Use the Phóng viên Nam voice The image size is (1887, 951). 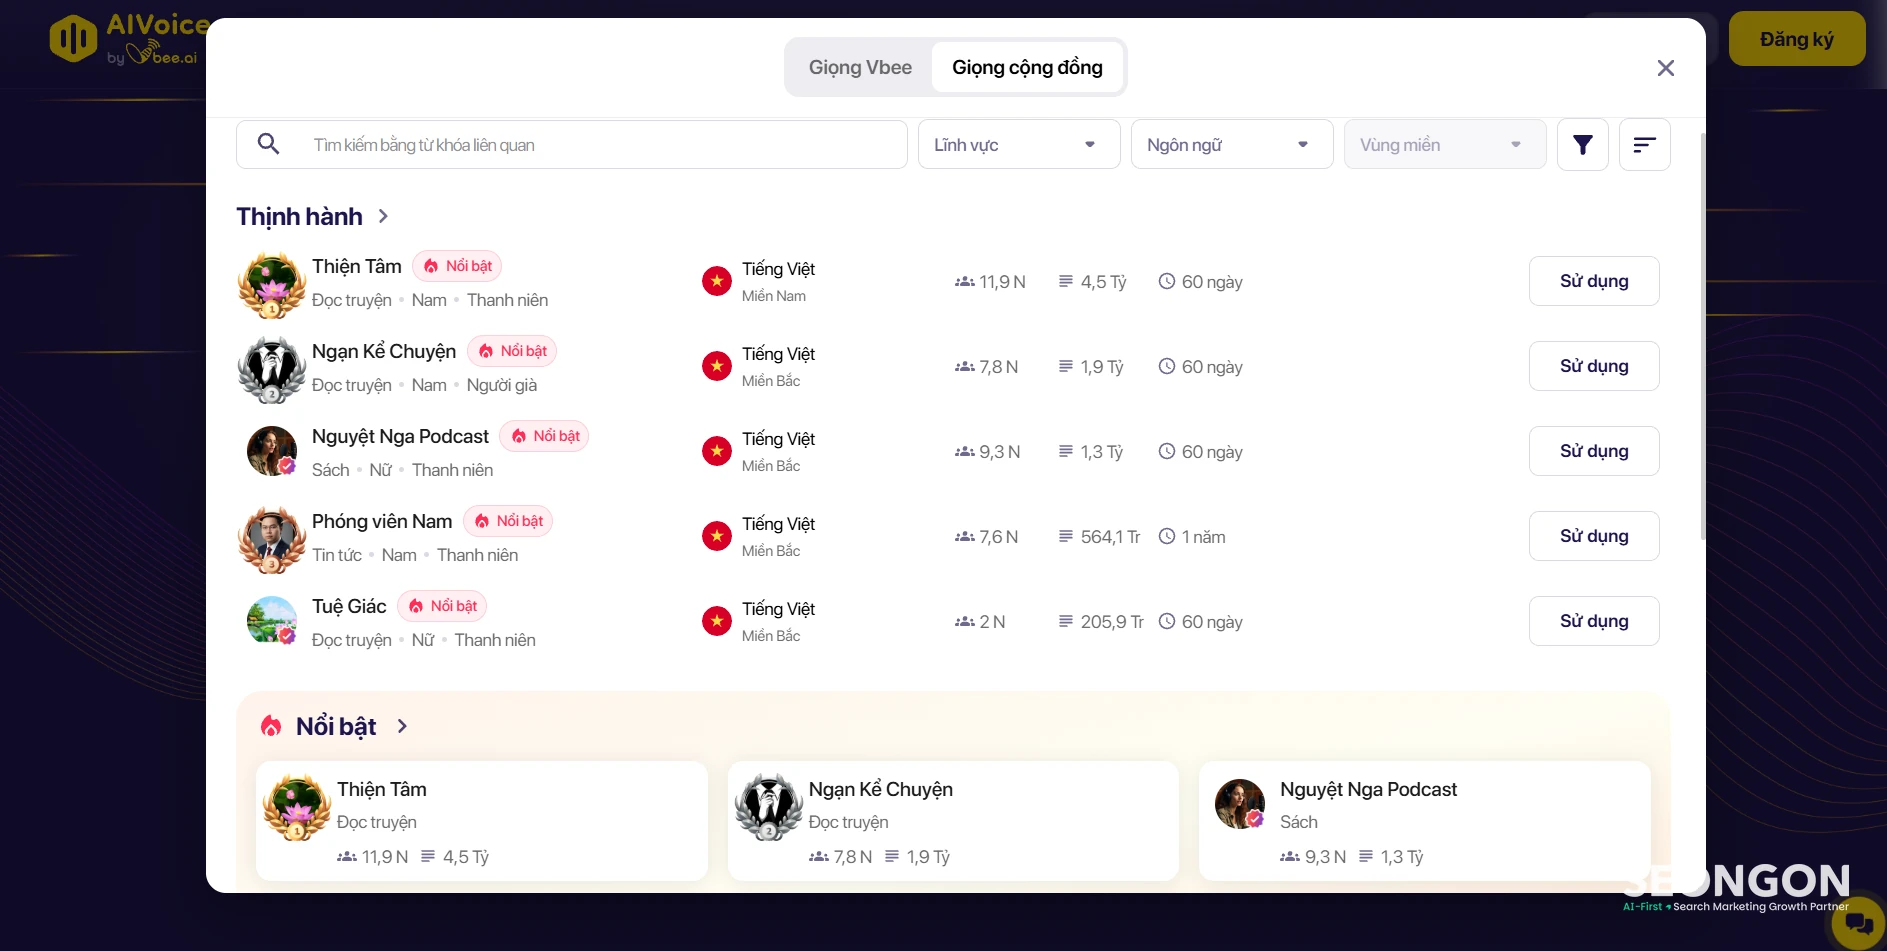[1594, 536]
